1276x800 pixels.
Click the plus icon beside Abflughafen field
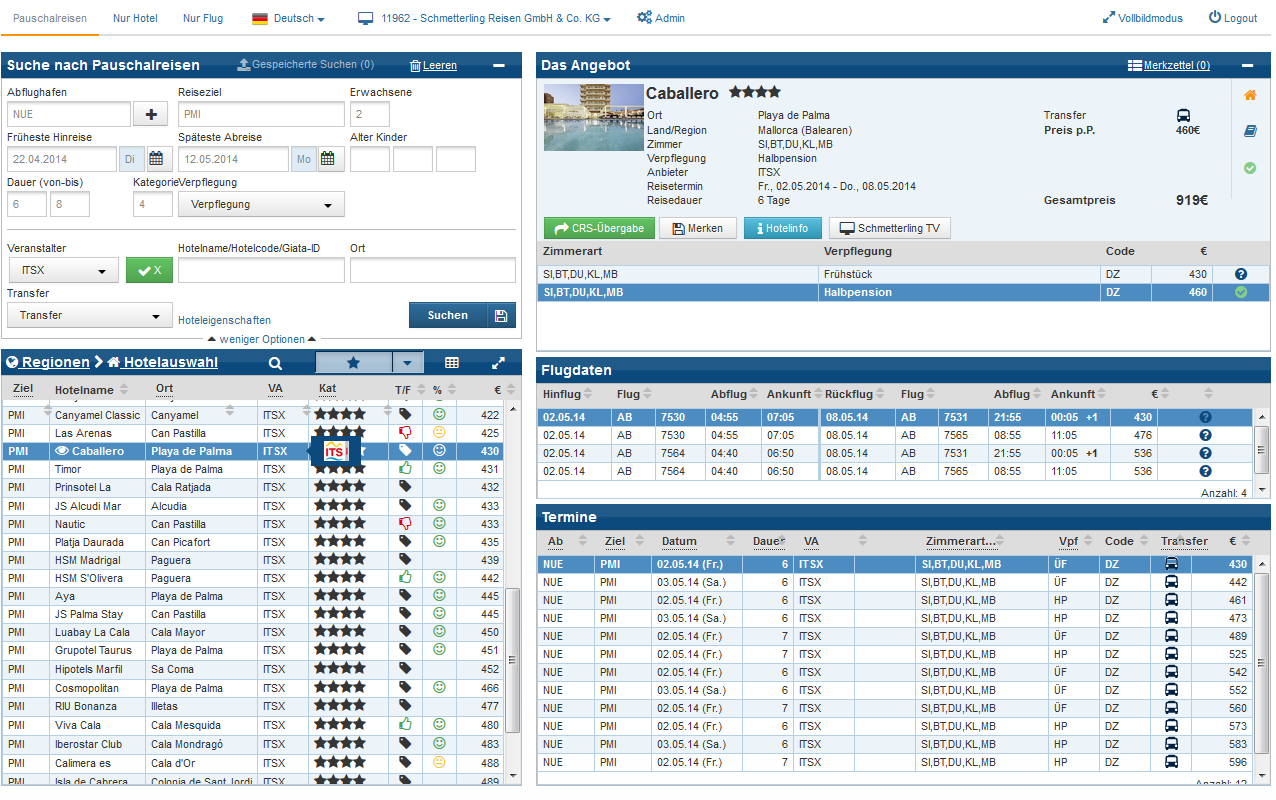151,114
